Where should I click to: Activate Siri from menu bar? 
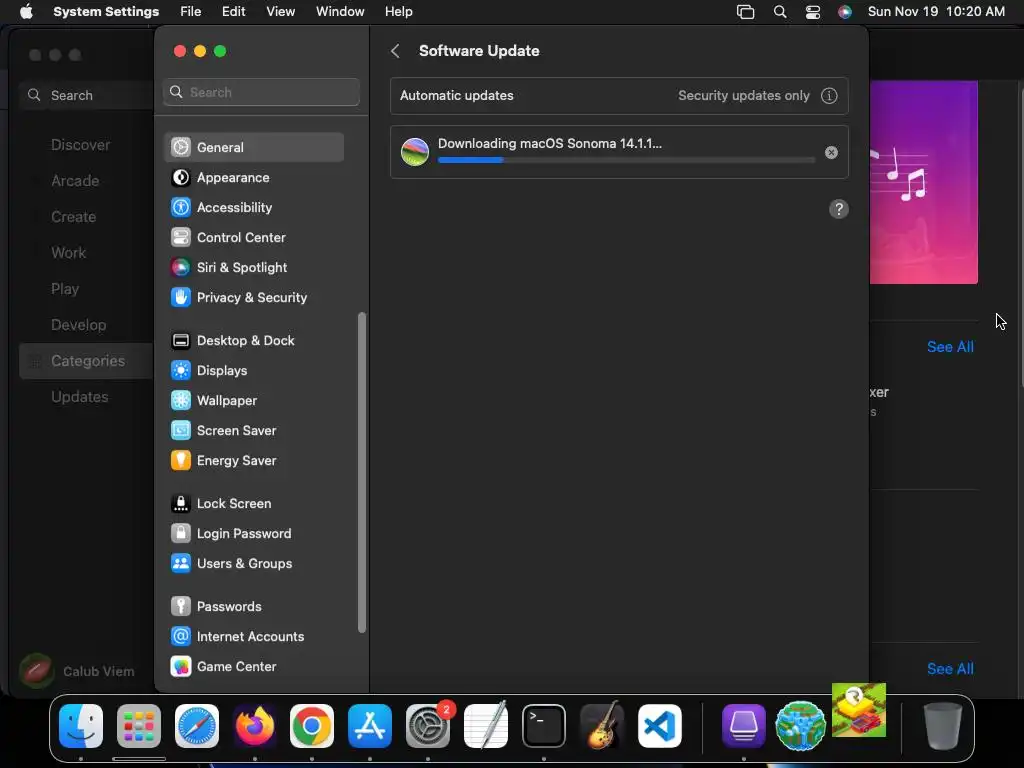tap(844, 12)
